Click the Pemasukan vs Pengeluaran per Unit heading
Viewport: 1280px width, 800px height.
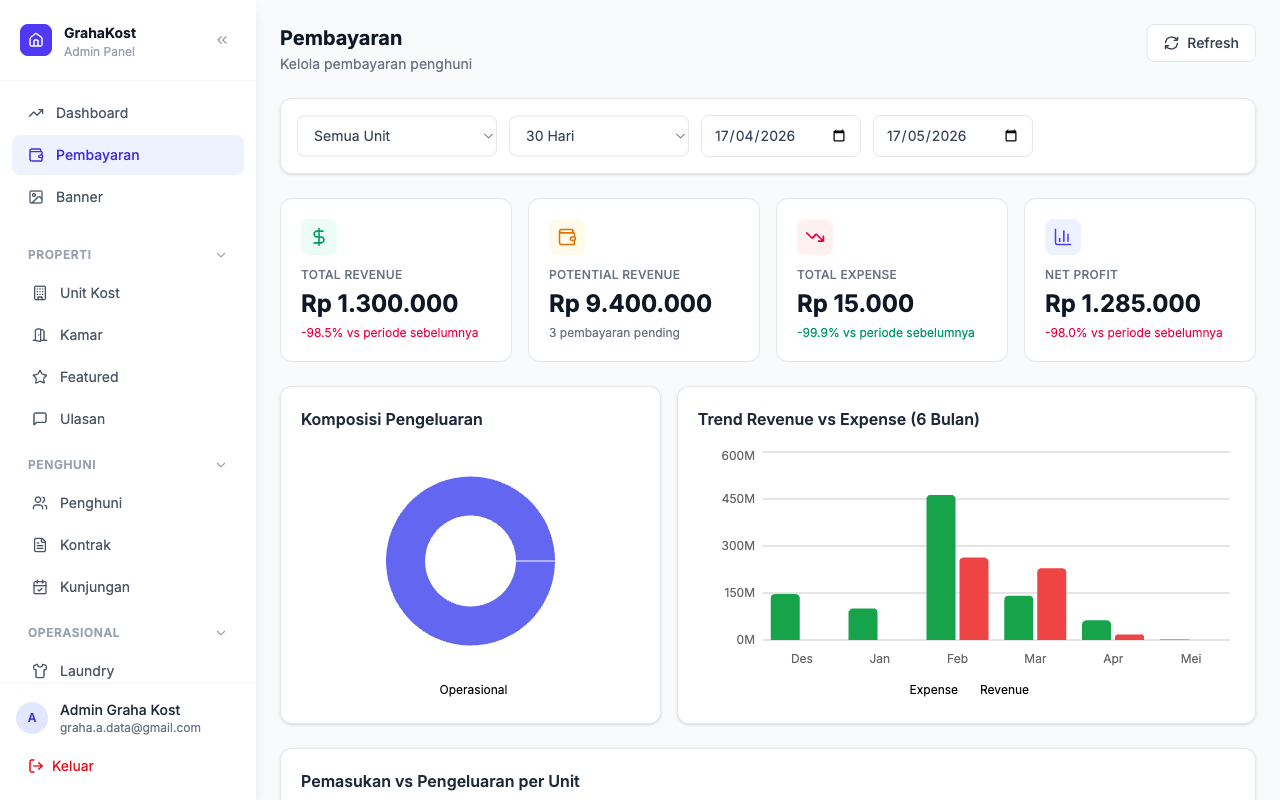[440, 781]
